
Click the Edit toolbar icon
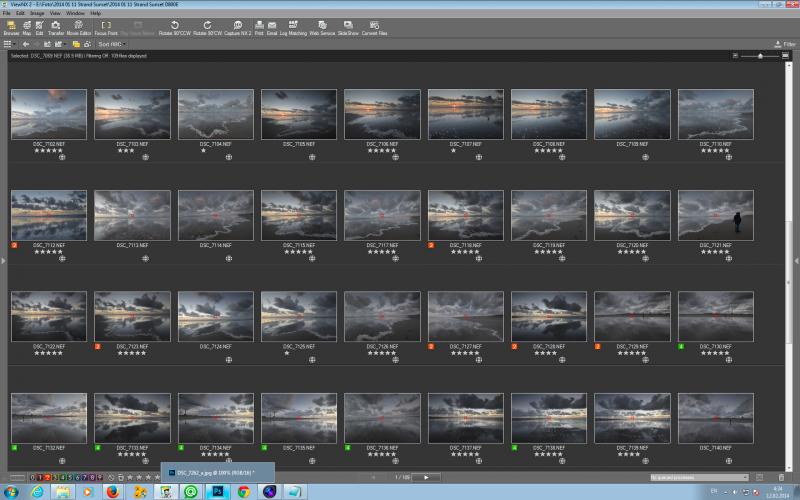39,28
